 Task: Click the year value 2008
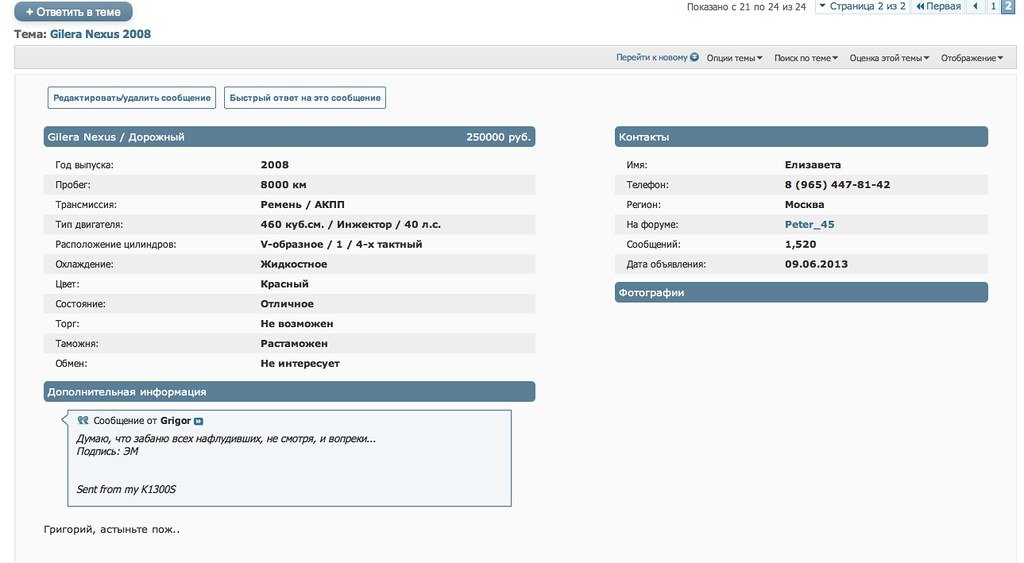point(274,165)
